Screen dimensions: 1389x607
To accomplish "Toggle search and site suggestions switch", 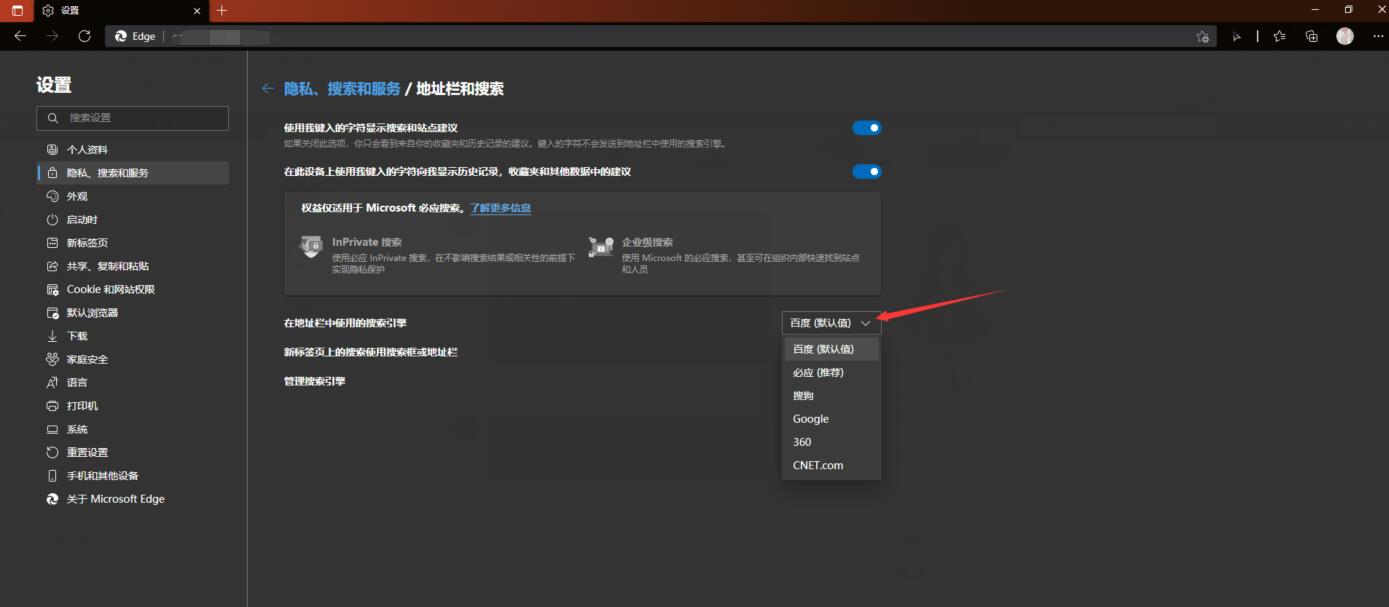I will 867,128.
